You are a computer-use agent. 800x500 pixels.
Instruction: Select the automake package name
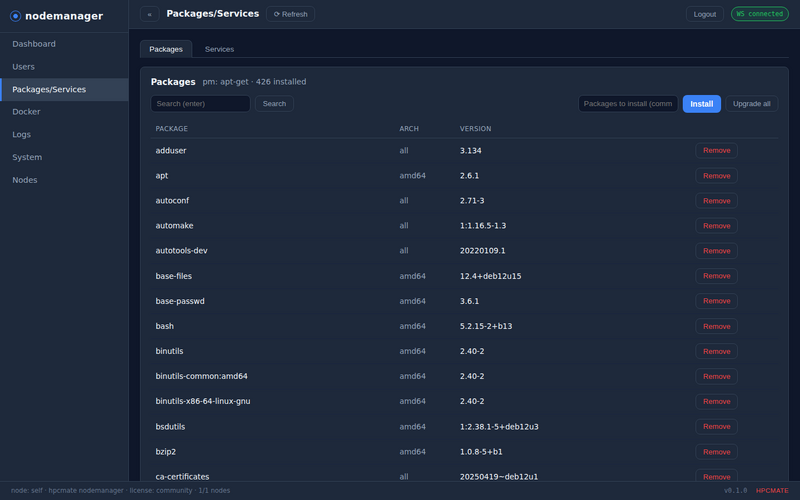pyautogui.click(x=174, y=226)
